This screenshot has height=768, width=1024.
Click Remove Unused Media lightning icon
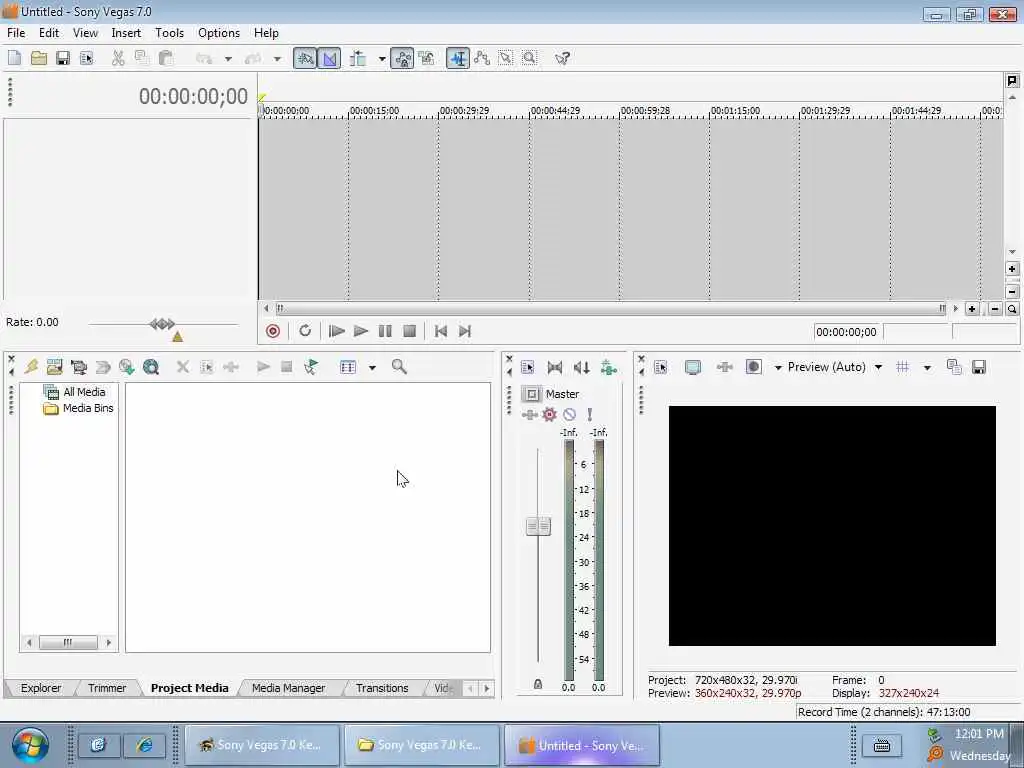tap(31, 367)
